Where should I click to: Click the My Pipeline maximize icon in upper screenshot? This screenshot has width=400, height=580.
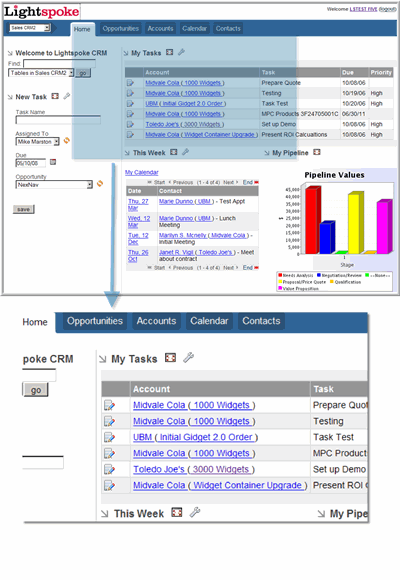317,152
